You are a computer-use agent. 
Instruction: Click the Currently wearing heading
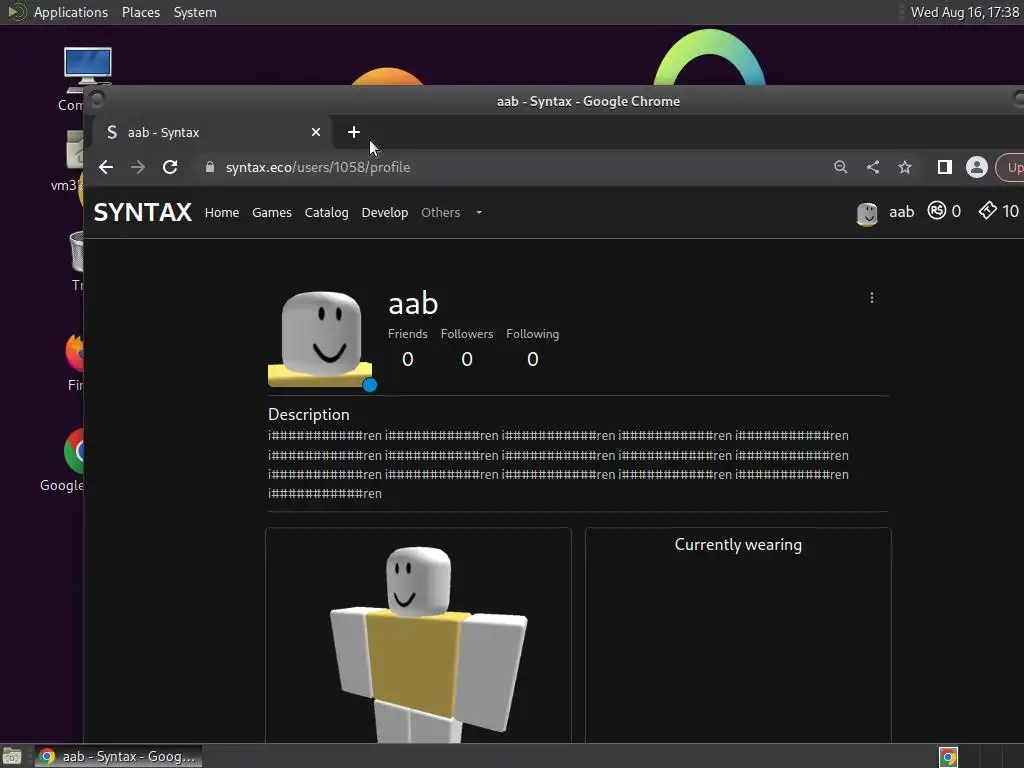pyautogui.click(x=738, y=545)
